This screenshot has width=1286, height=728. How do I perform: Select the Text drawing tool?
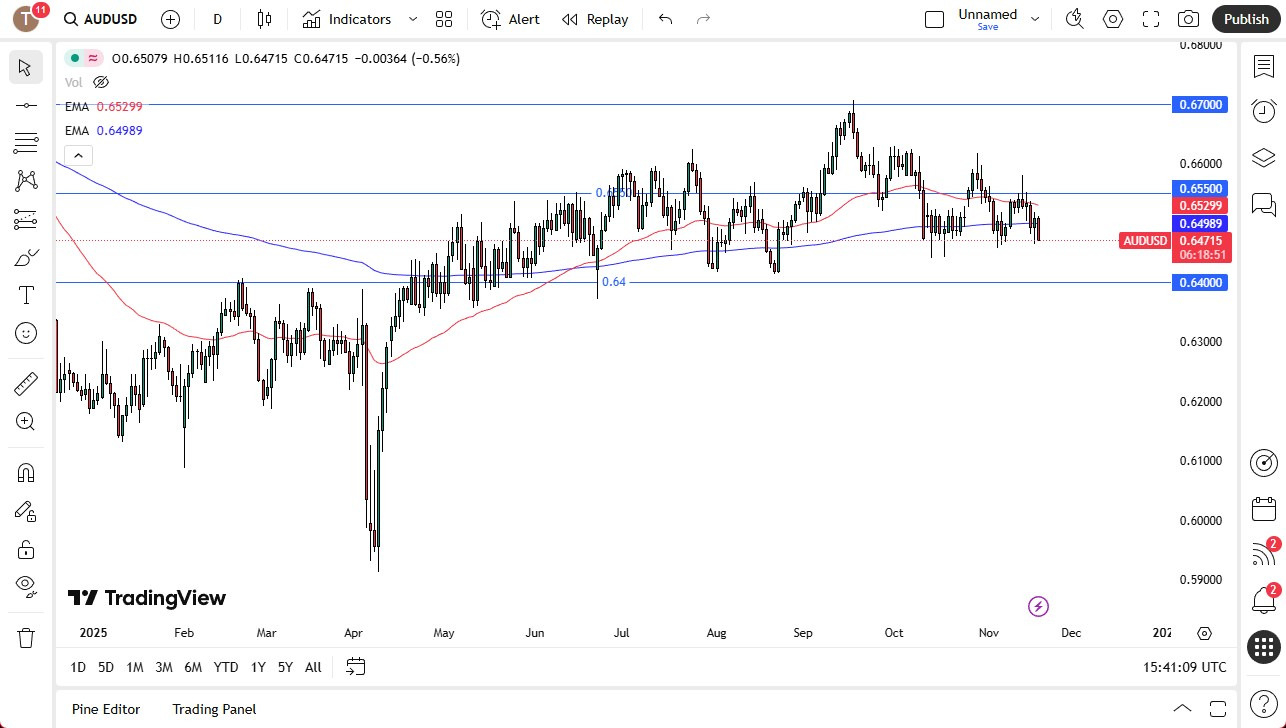pos(26,294)
